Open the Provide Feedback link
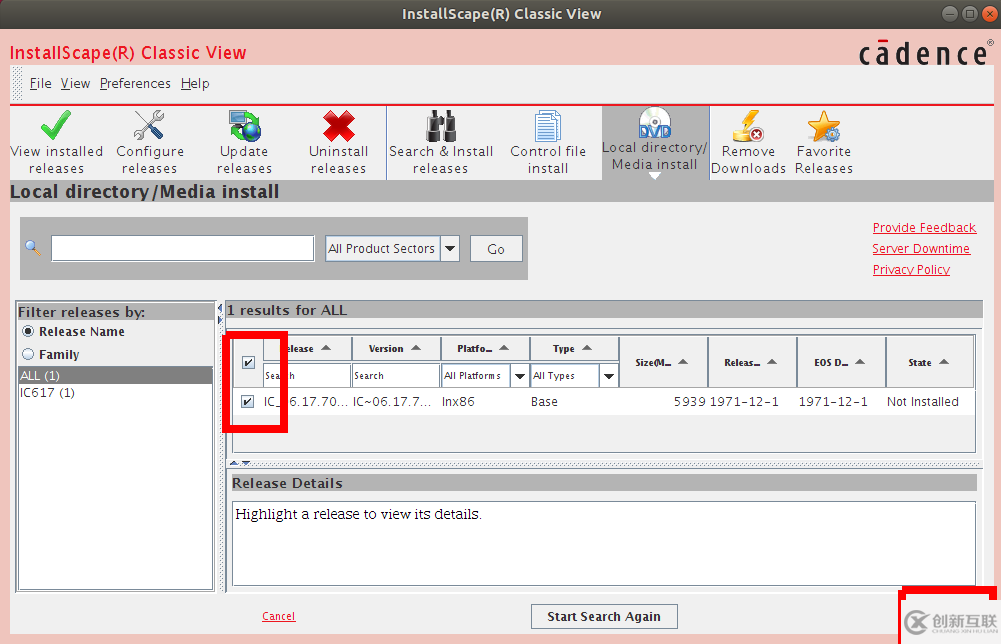1001x644 pixels. (x=923, y=227)
